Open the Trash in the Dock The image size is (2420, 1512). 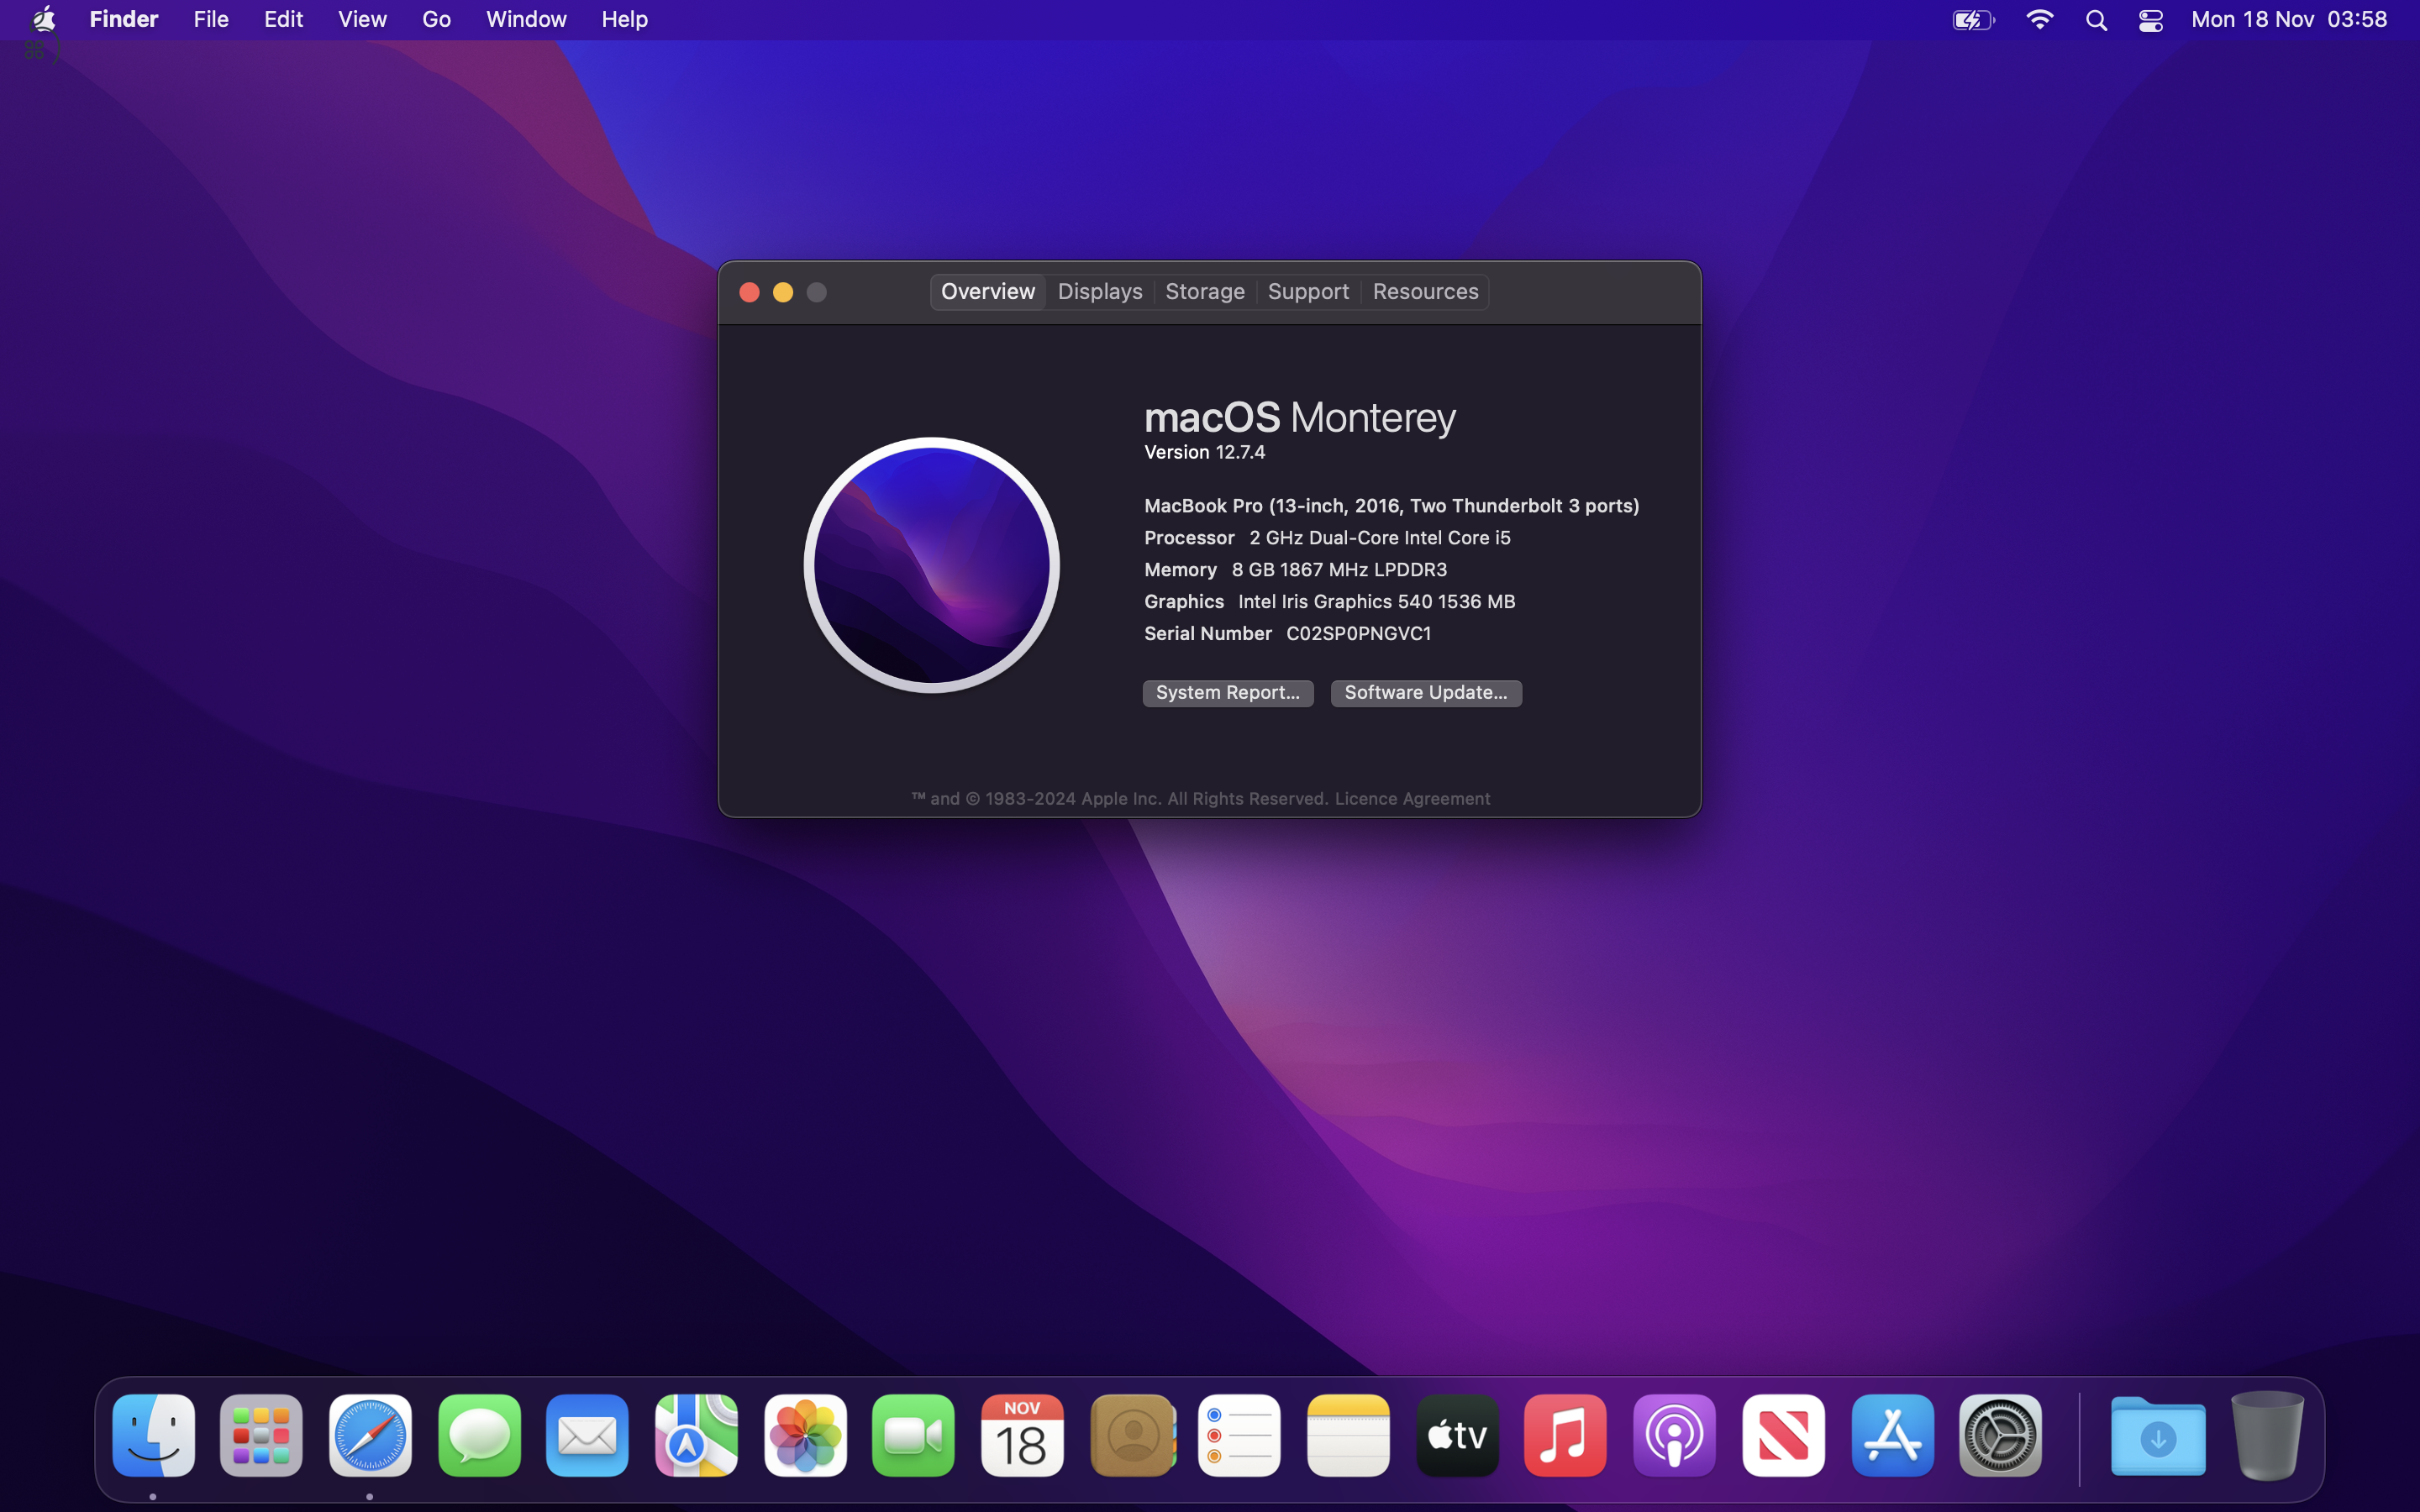point(2267,1435)
